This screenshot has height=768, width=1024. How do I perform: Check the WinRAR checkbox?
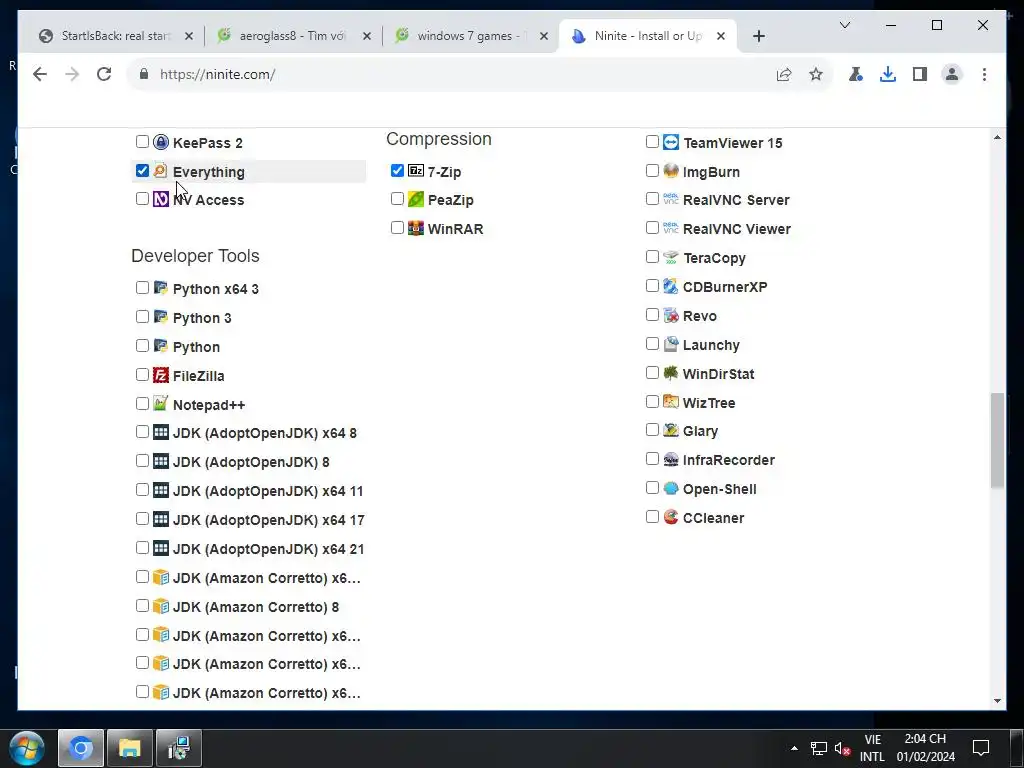pos(397,227)
